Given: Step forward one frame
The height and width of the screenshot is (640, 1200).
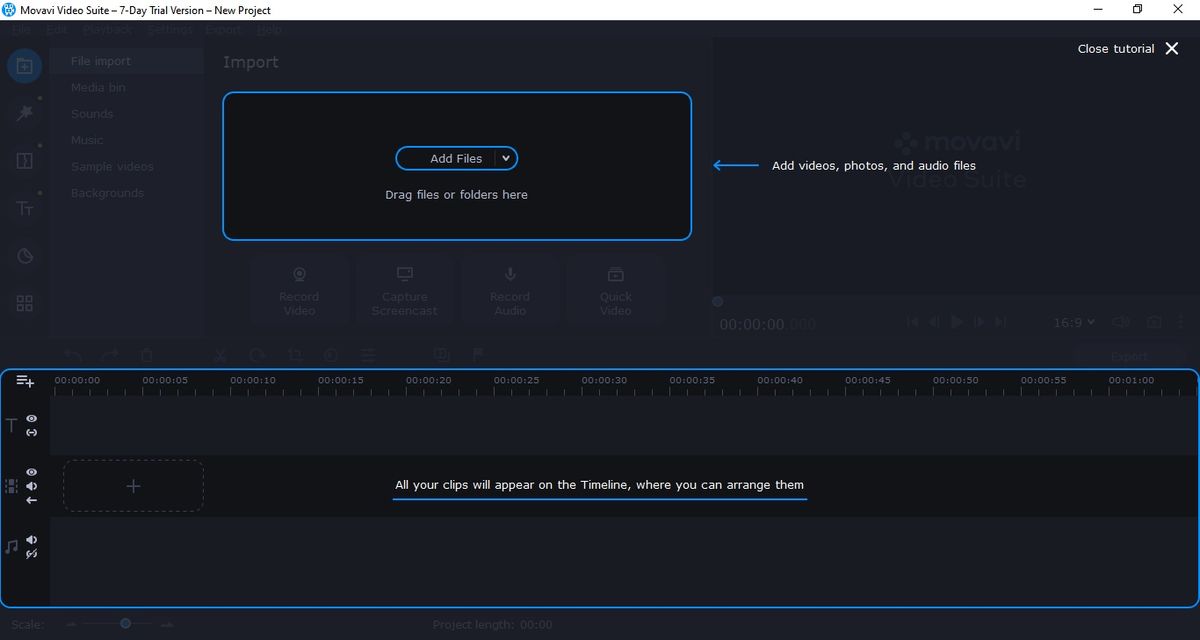Looking at the screenshot, I should click(979, 322).
